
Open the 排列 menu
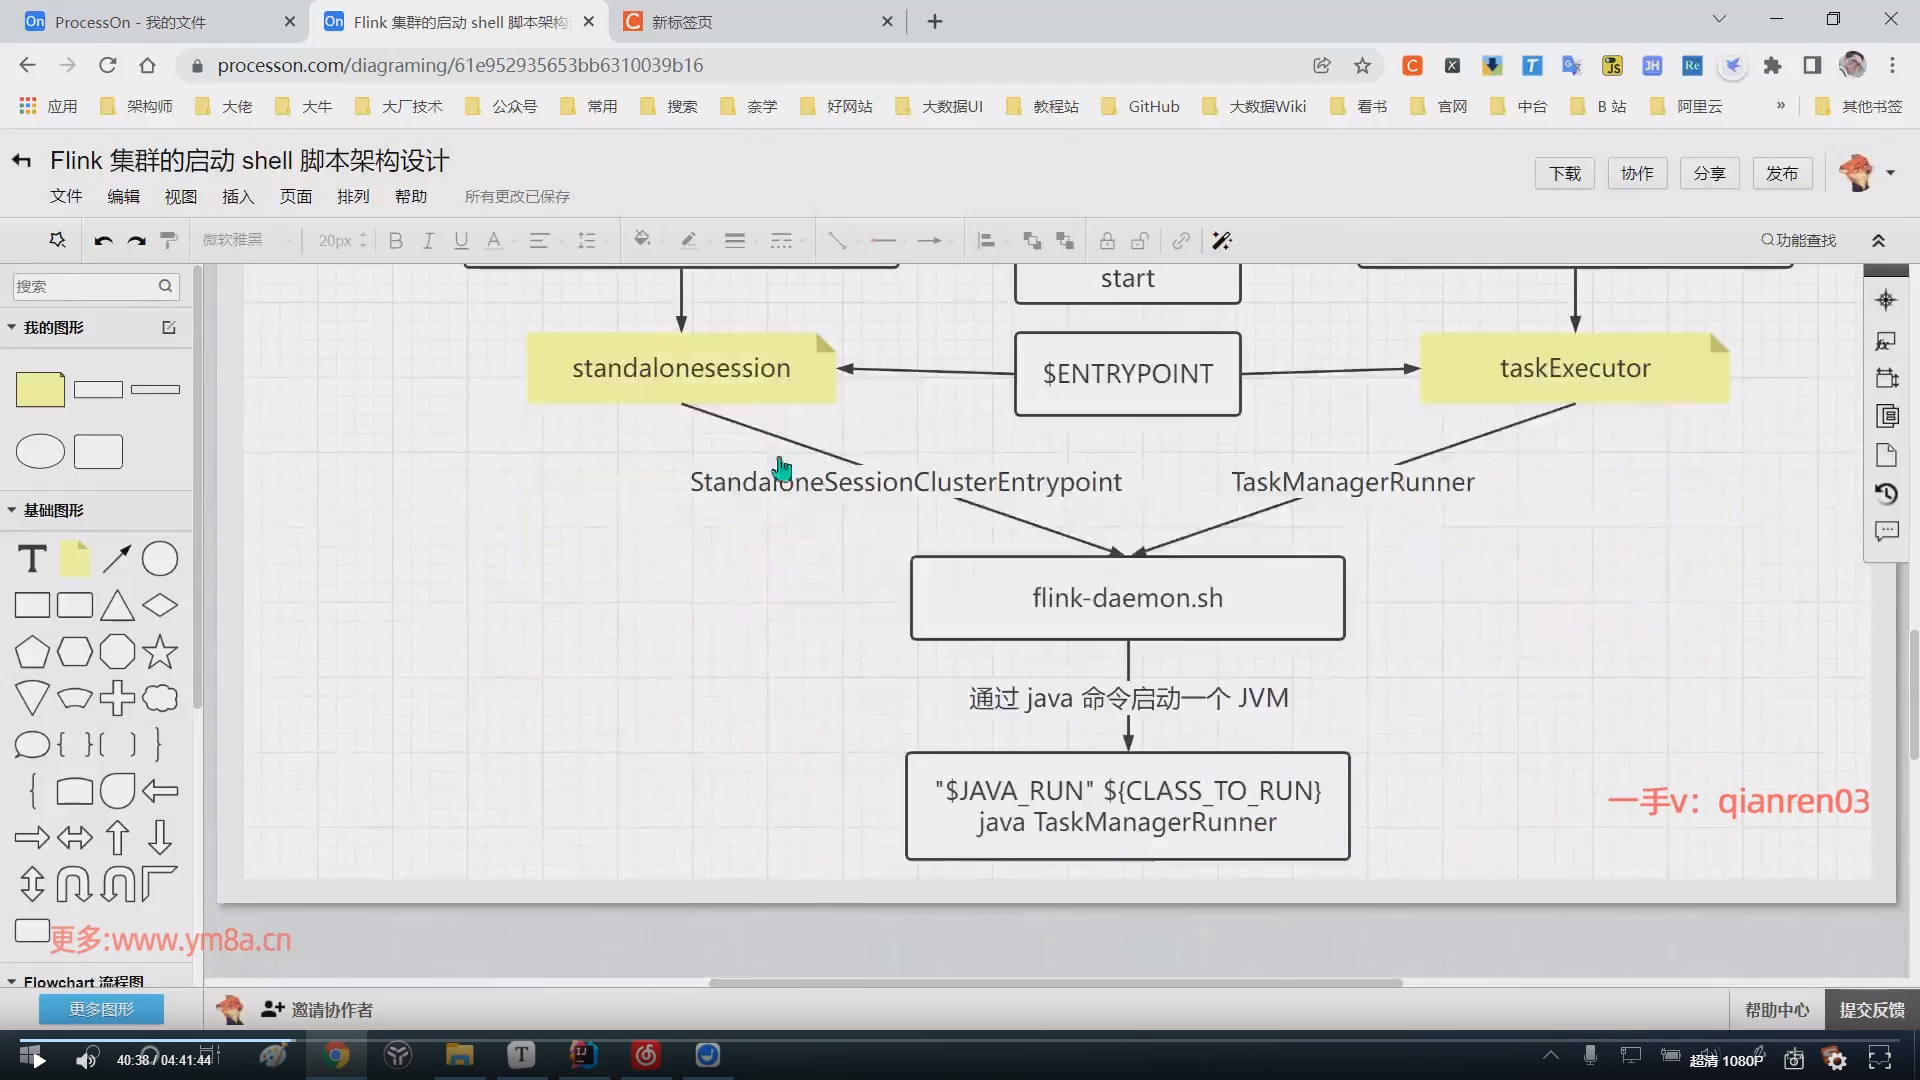[353, 197]
